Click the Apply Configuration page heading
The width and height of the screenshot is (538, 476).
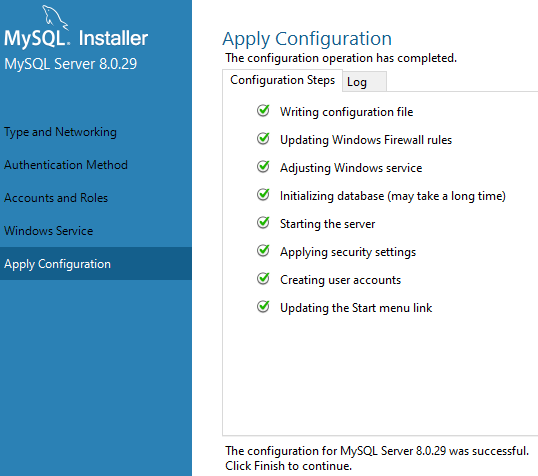(x=307, y=39)
